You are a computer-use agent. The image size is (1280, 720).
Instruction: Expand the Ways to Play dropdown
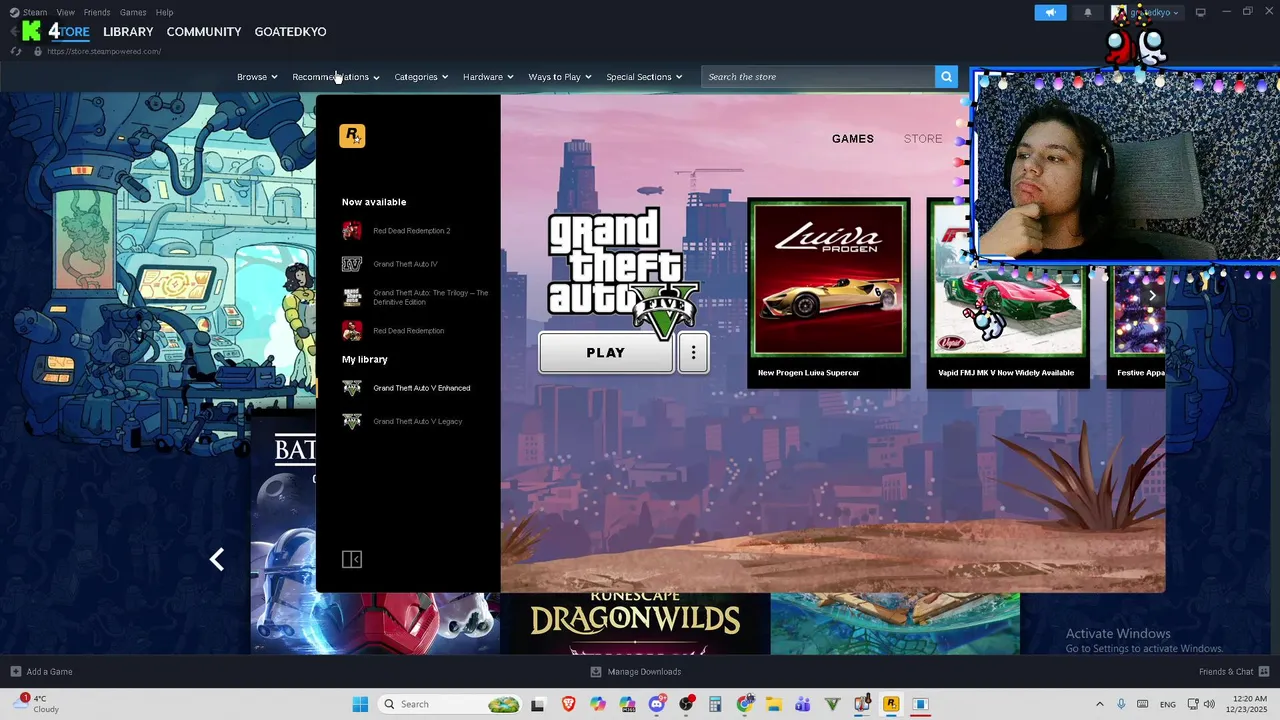point(560,77)
